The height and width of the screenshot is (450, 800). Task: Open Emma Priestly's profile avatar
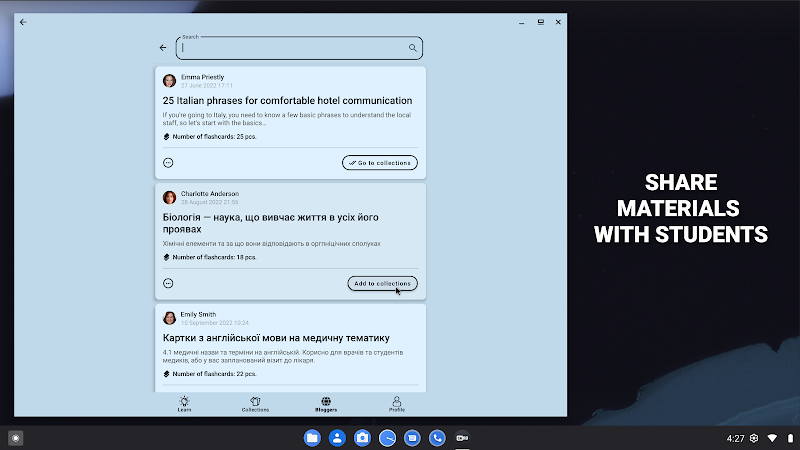[169, 81]
